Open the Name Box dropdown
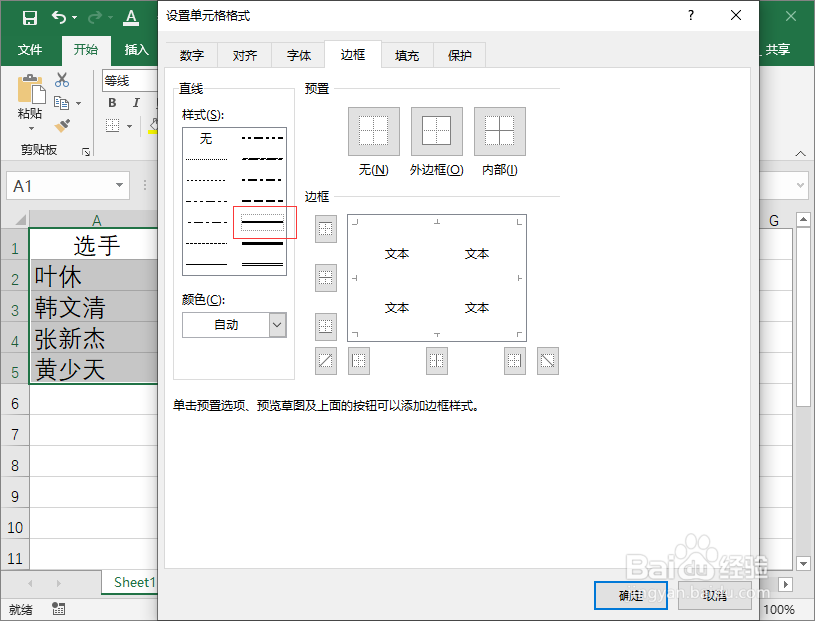 [x=119, y=186]
